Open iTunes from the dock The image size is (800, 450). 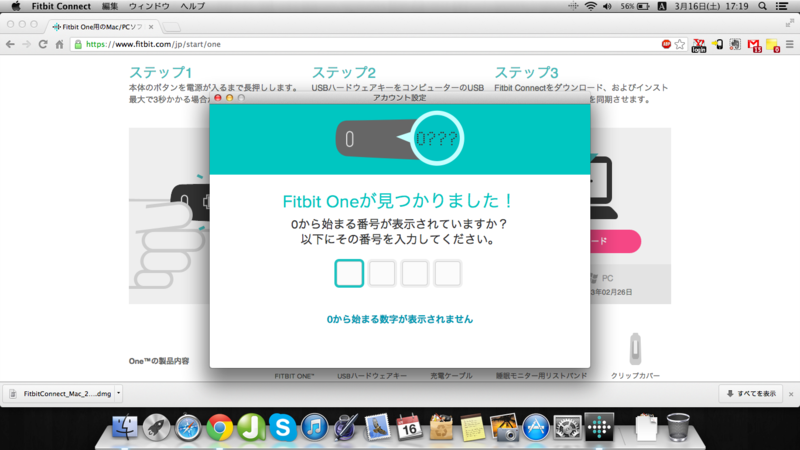click(314, 427)
